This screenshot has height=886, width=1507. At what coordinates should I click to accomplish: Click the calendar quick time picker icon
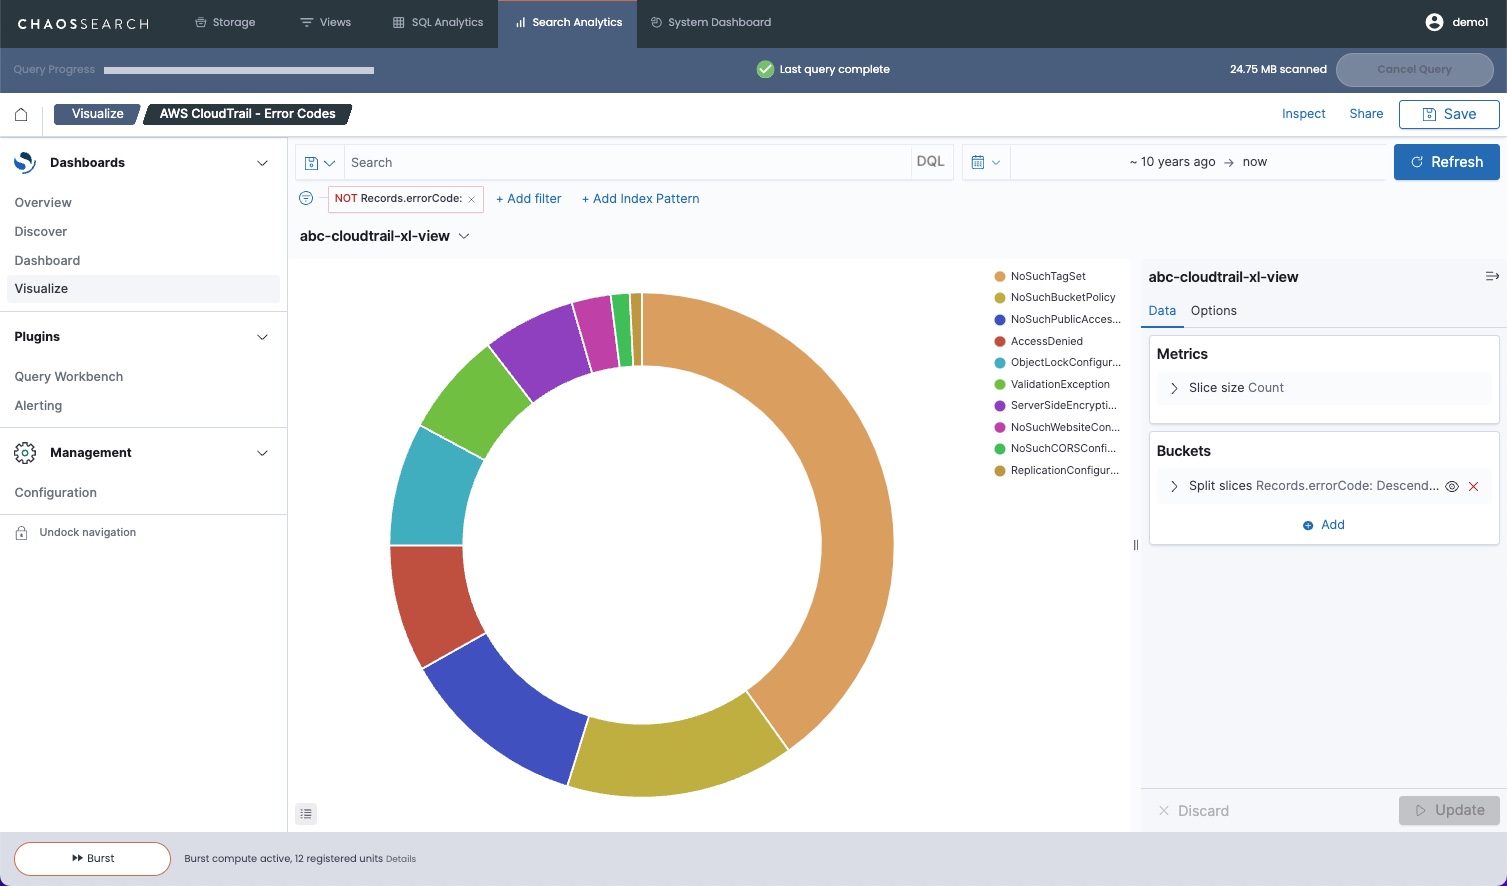click(x=985, y=162)
